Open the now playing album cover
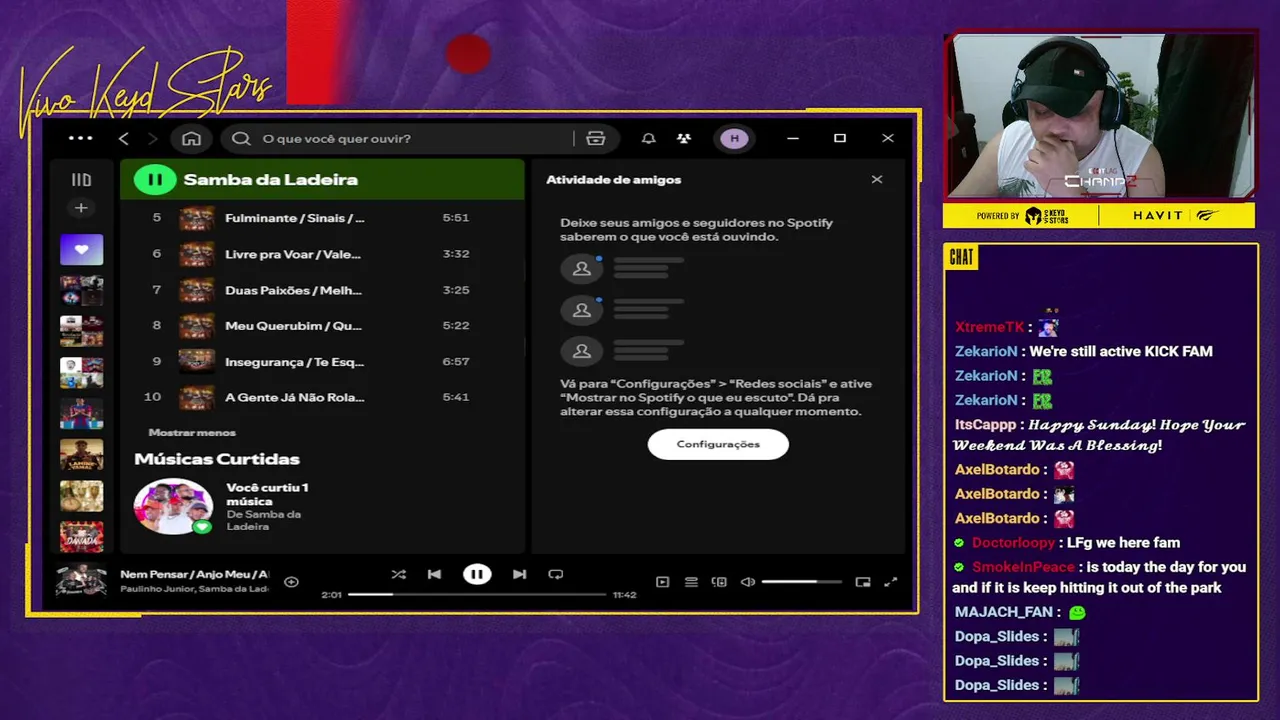Screen dimensions: 1280x720 pos(81,580)
